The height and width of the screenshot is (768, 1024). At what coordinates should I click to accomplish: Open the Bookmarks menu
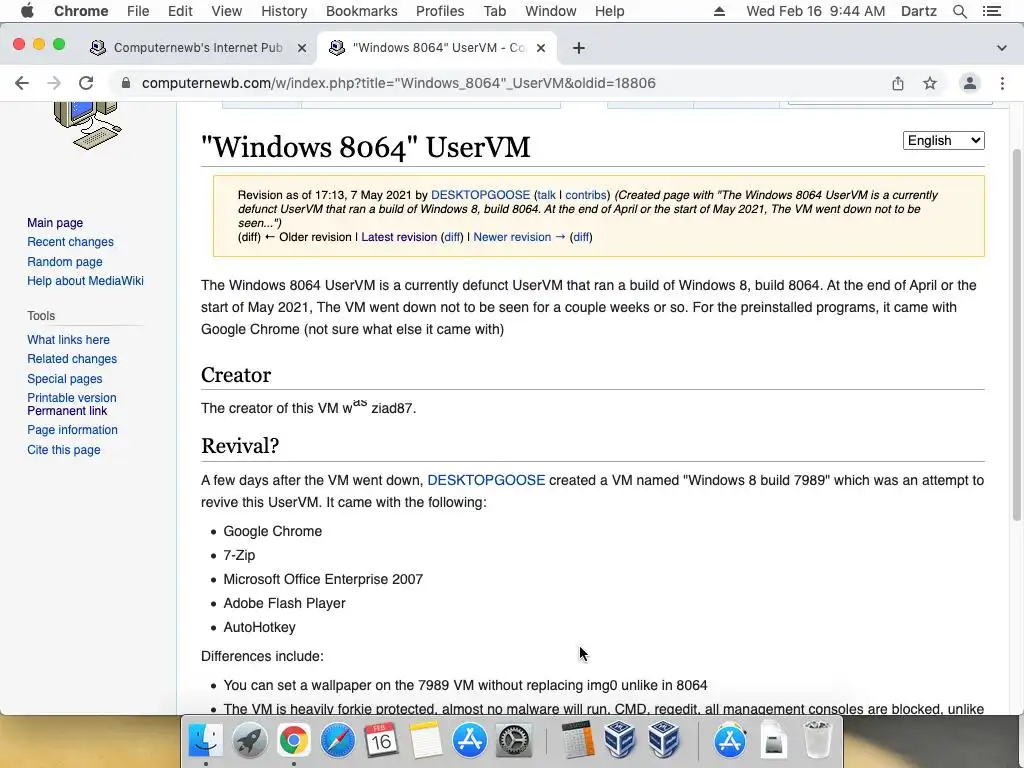(362, 11)
